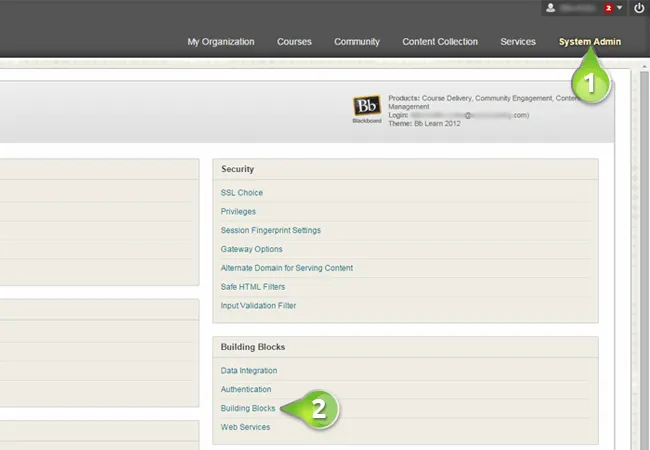Viewport: 650px width, 450px height.
Task: Click the user avatar icon
Action: point(550,8)
